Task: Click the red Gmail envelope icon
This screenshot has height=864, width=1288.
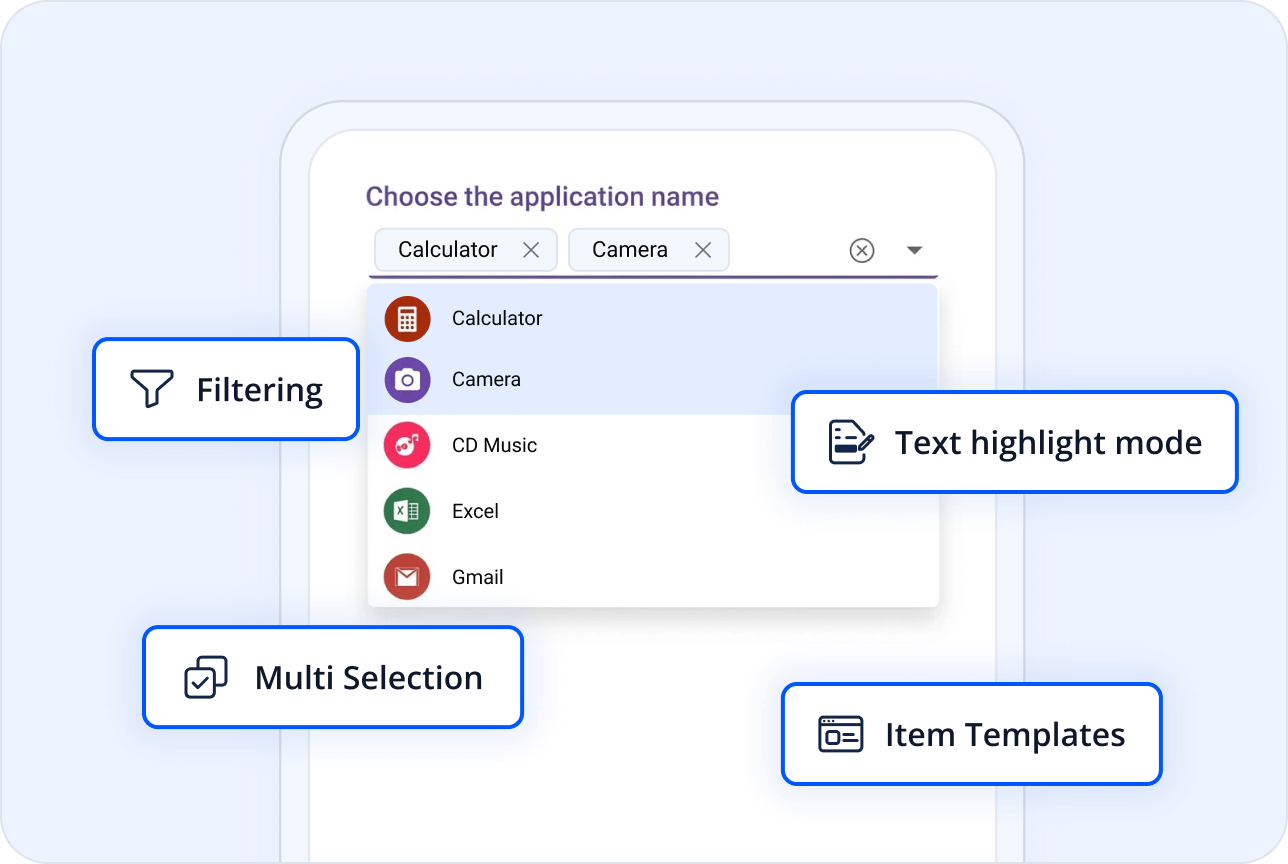Action: point(407,577)
